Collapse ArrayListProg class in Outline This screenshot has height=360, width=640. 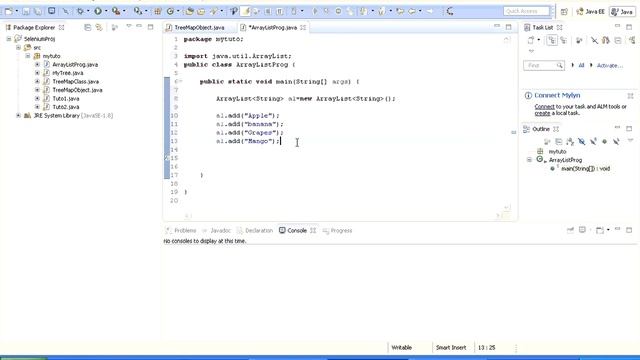529,160
